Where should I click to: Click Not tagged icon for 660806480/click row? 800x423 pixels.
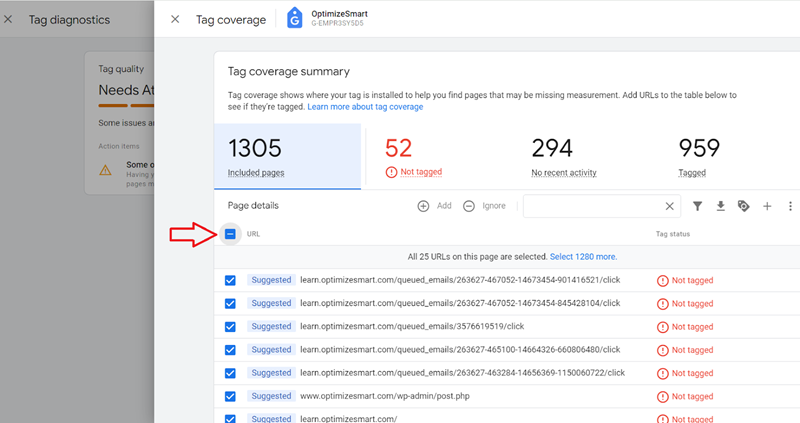click(662, 350)
